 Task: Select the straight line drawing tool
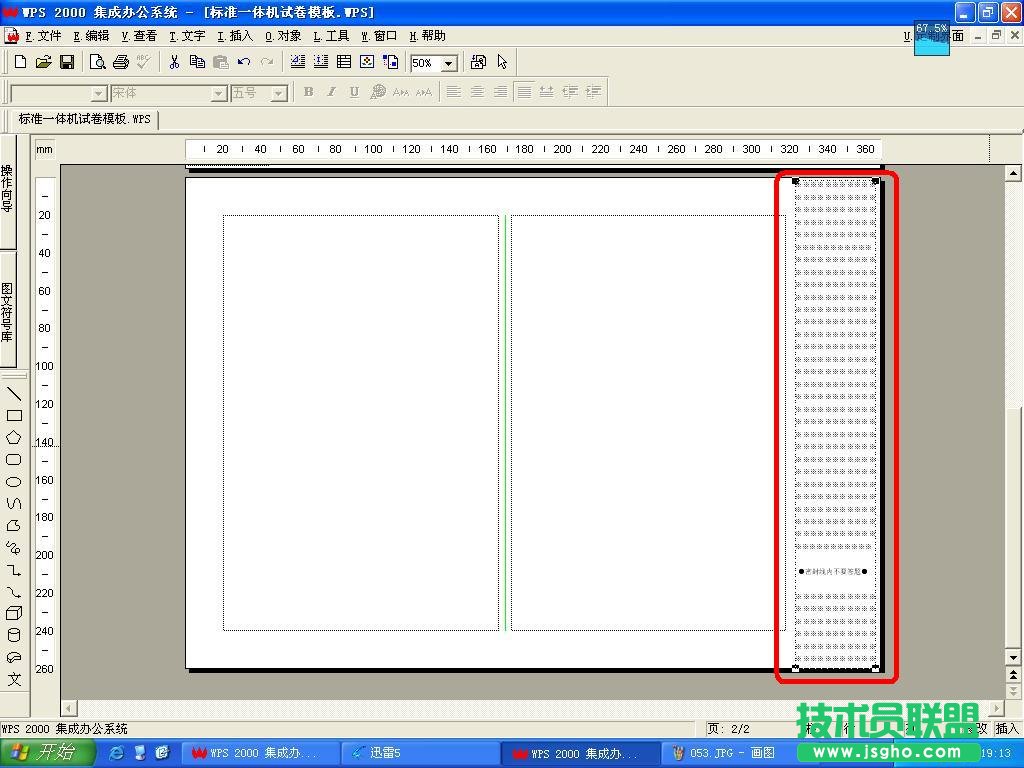click(x=14, y=394)
